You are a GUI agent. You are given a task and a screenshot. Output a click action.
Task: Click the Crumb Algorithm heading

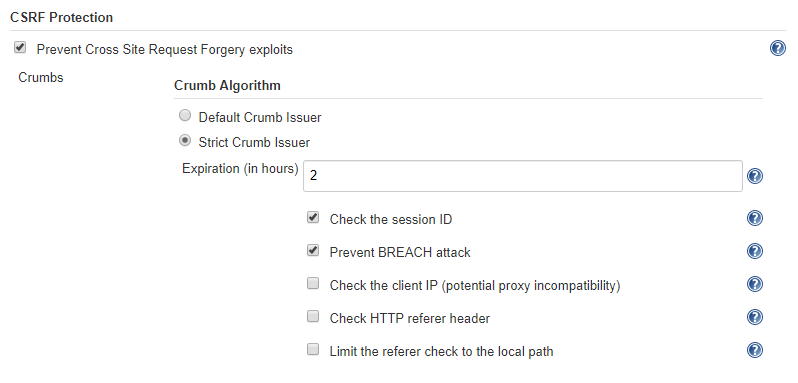tap(227, 85)
